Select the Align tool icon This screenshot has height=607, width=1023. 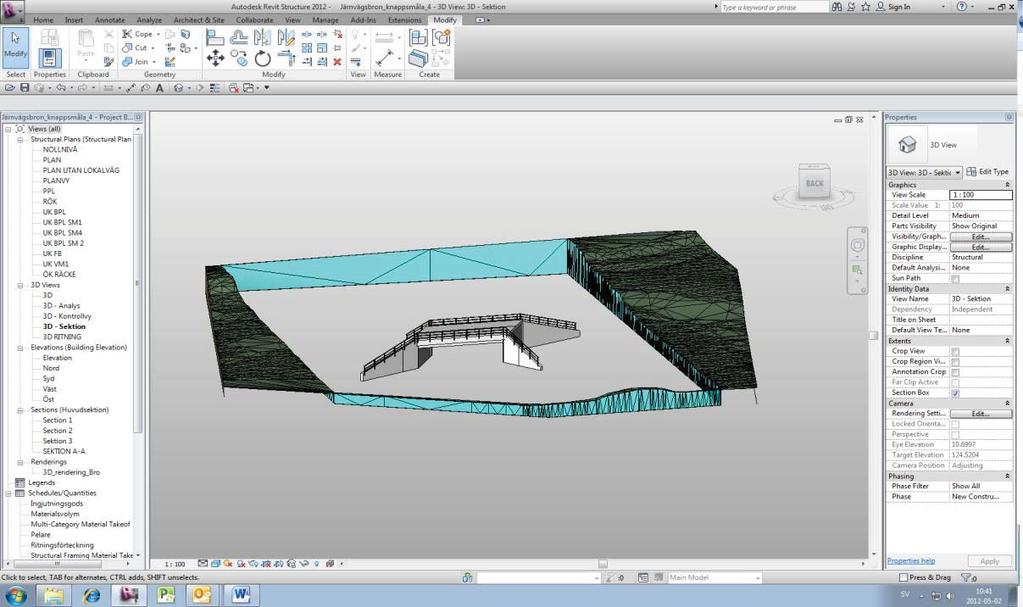215,38
